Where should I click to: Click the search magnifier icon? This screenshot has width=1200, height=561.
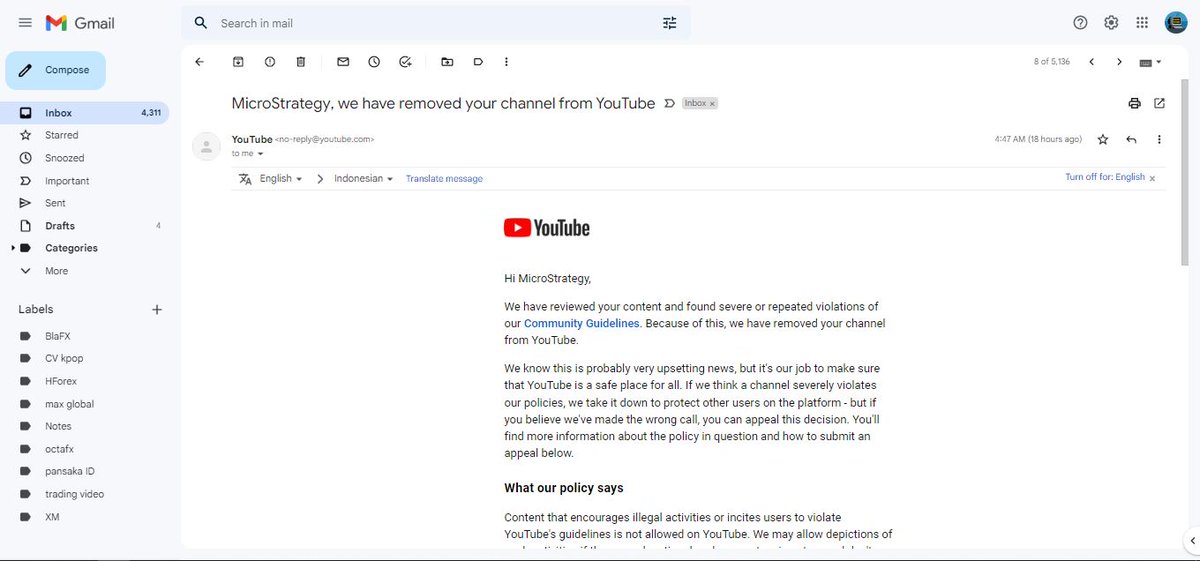(x=201, y=22)
